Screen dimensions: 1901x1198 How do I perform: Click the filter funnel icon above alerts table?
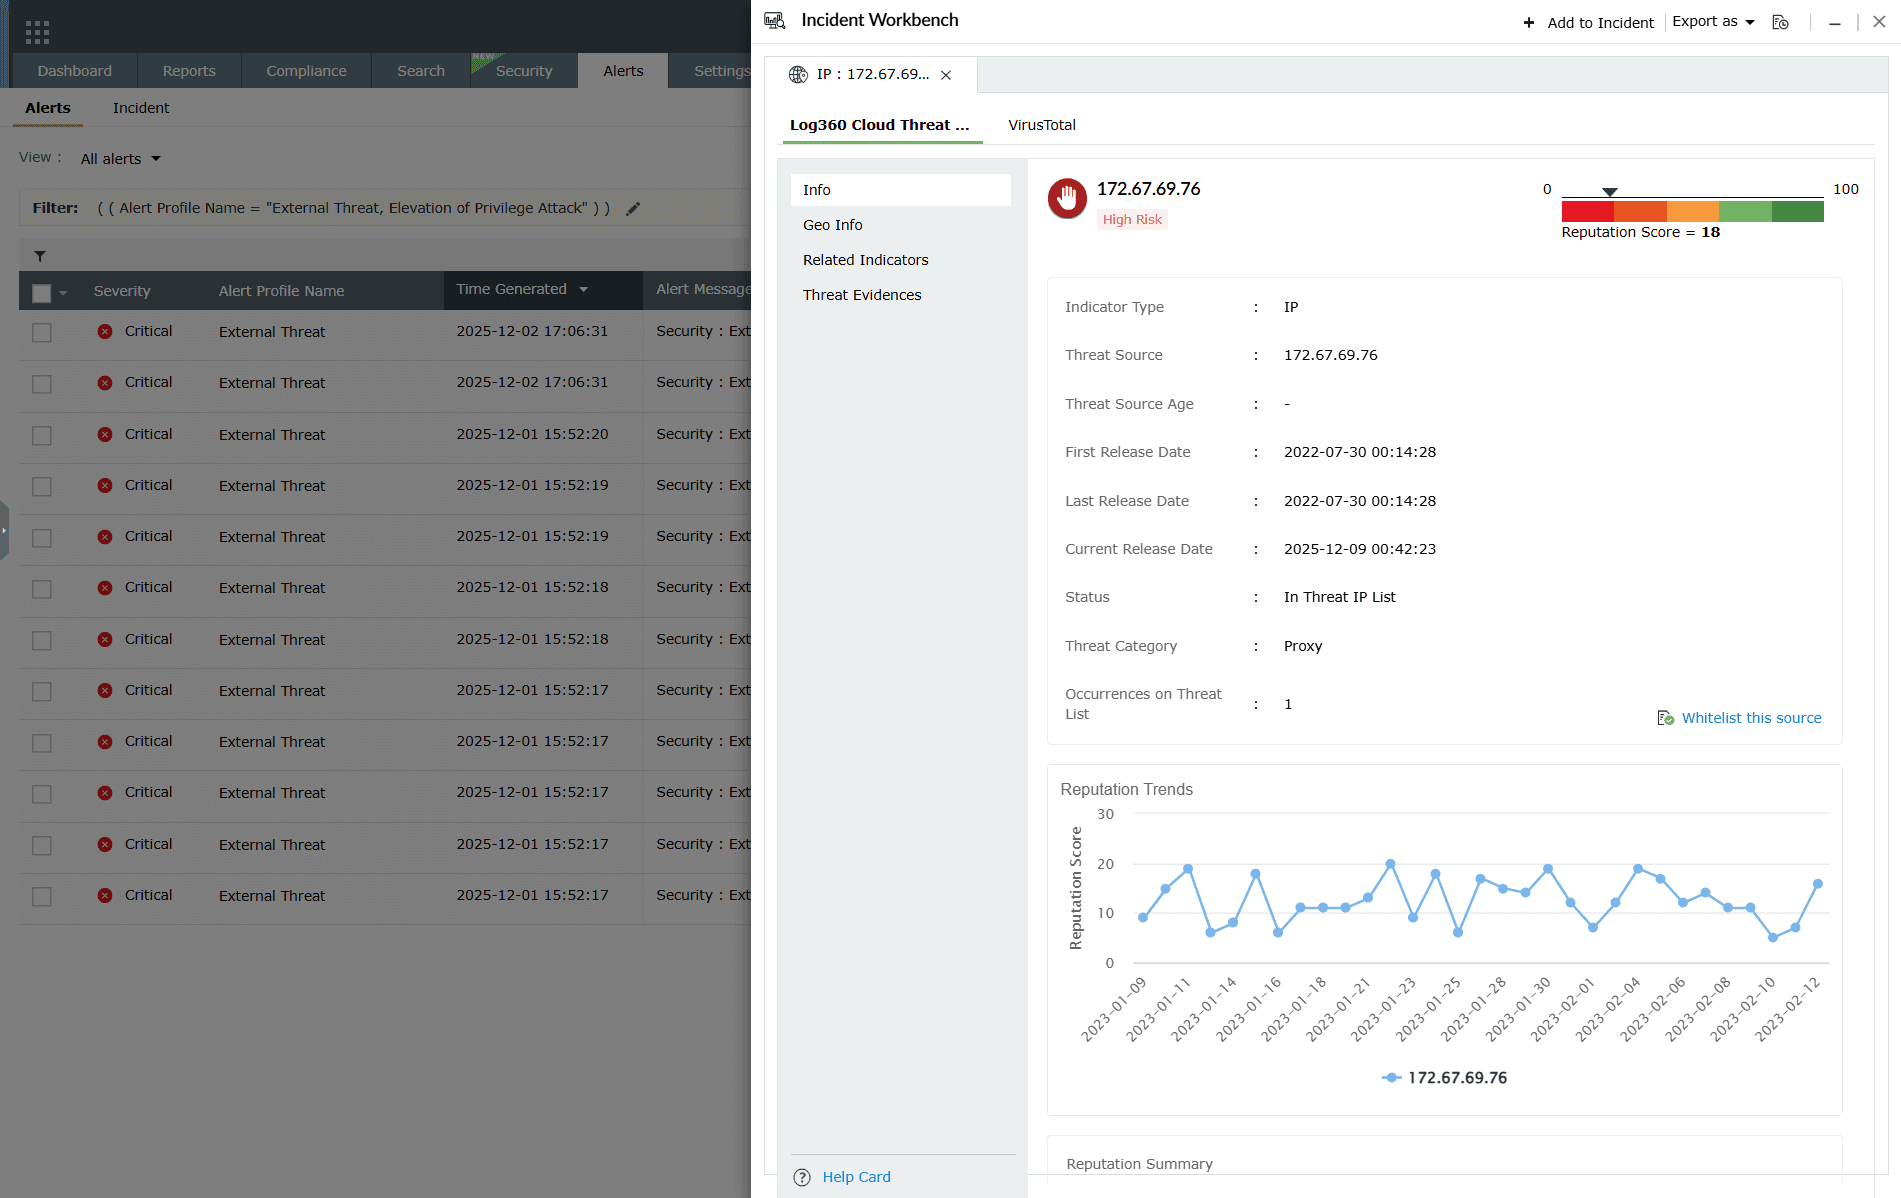point(40,255)
